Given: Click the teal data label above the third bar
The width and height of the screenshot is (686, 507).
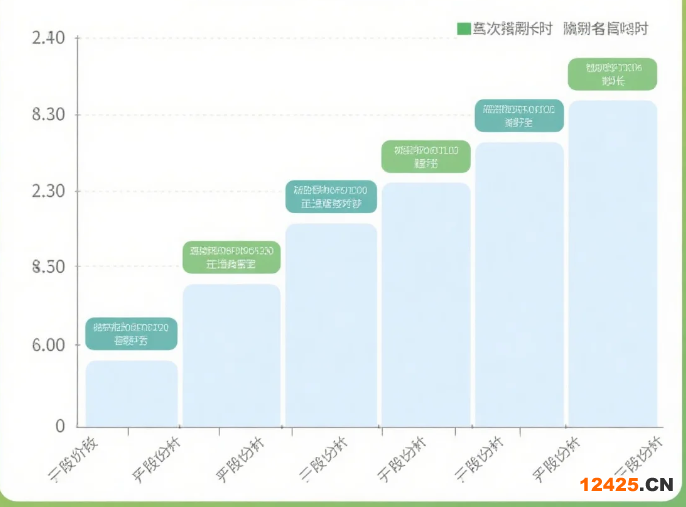Looking at the screenshot, I should click(331, 197).
